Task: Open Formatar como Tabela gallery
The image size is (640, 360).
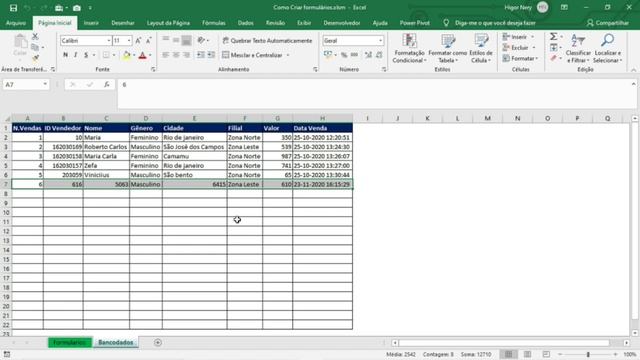Action: [447, 49]
